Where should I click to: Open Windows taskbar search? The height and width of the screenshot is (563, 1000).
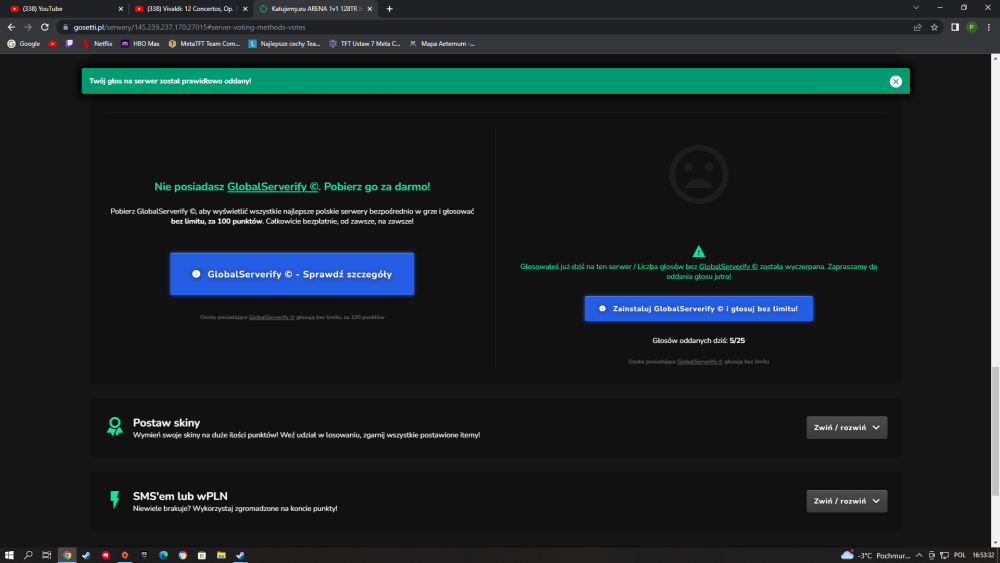28,555
